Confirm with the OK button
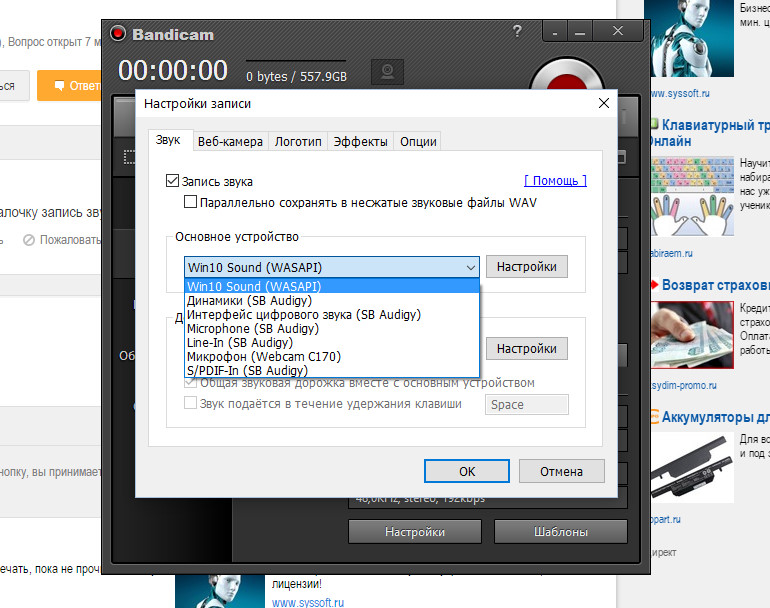Image resolution: width=770 pixels, height=608 pixels. pos(467,471)
